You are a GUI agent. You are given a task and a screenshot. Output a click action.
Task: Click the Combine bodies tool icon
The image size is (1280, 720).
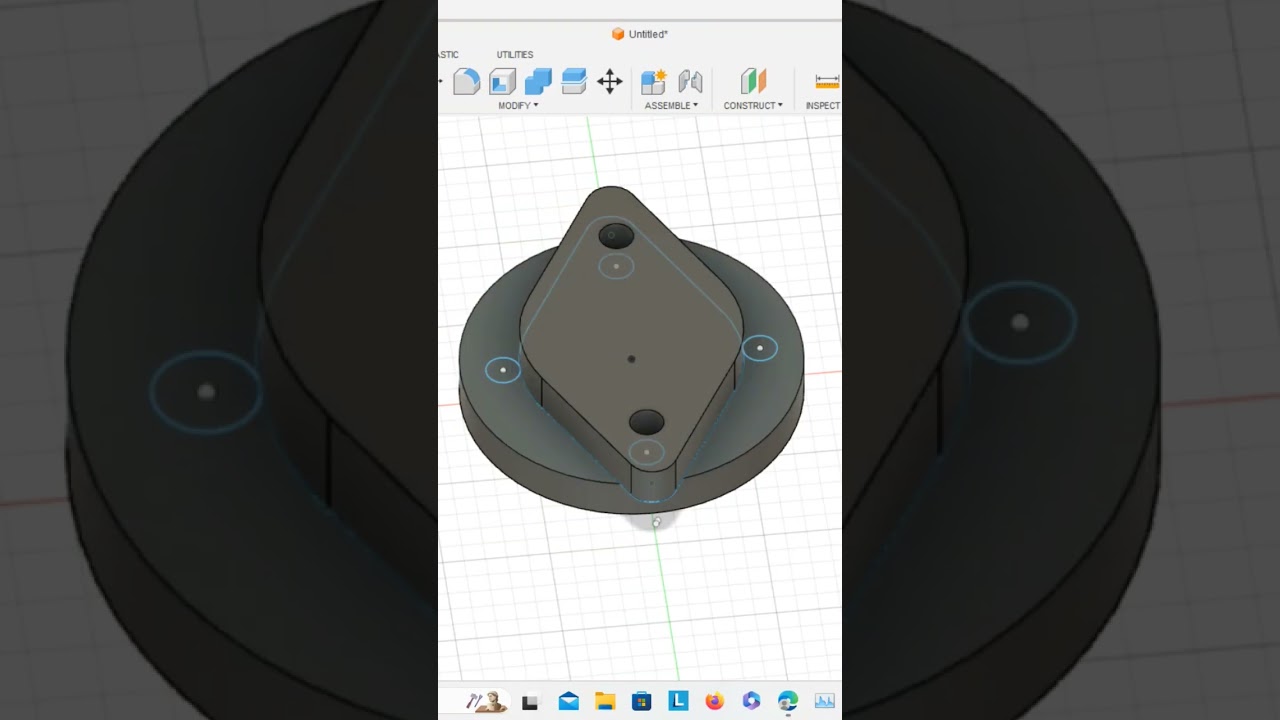click(x=538, y=81)
